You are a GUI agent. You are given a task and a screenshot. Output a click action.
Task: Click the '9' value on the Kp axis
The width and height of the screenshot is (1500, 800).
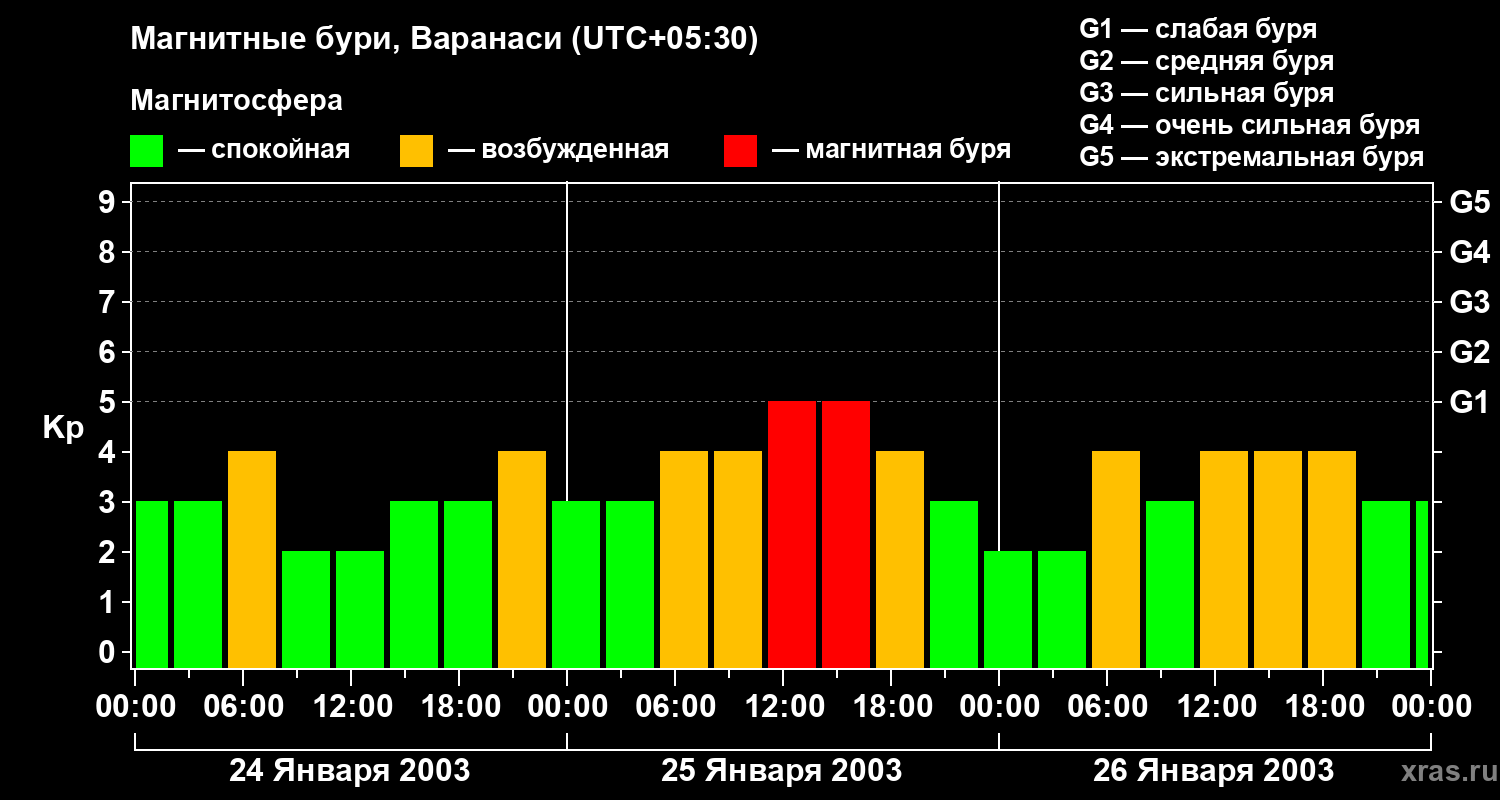[x=109, y=202]
